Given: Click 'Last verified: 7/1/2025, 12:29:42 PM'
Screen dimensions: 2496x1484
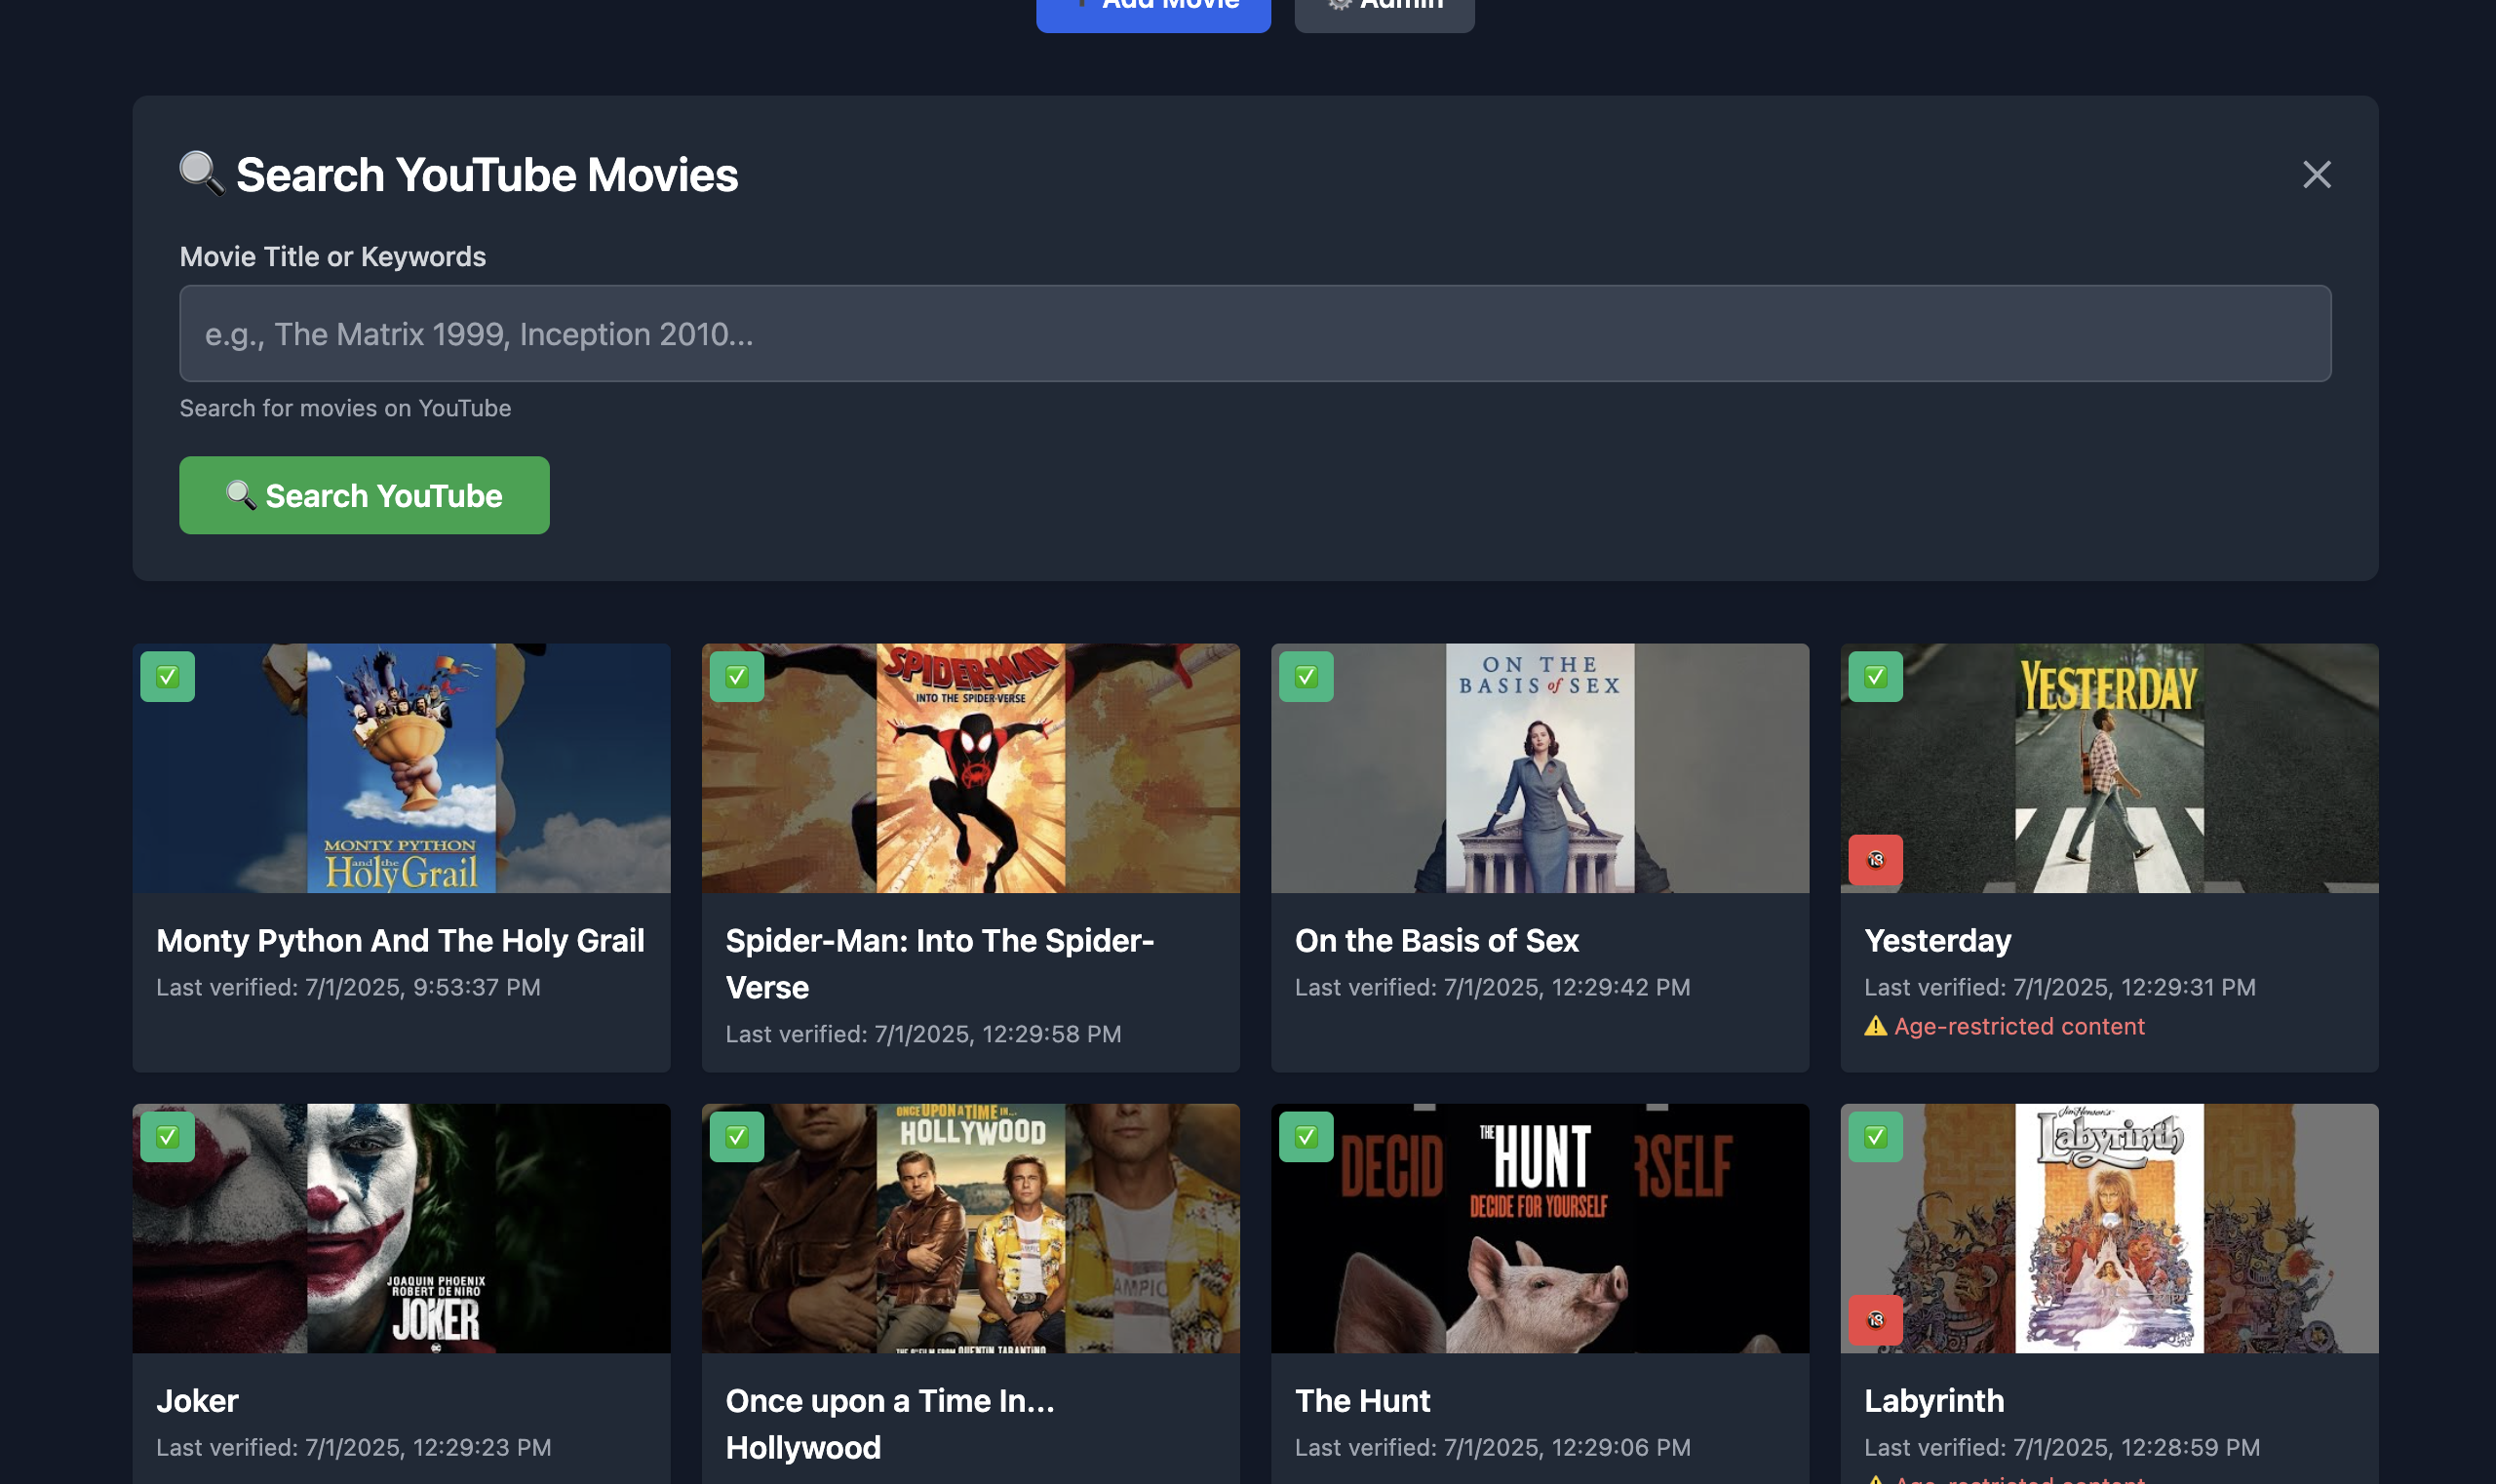Looking at the screenshot, I should tap(1492, 987).
